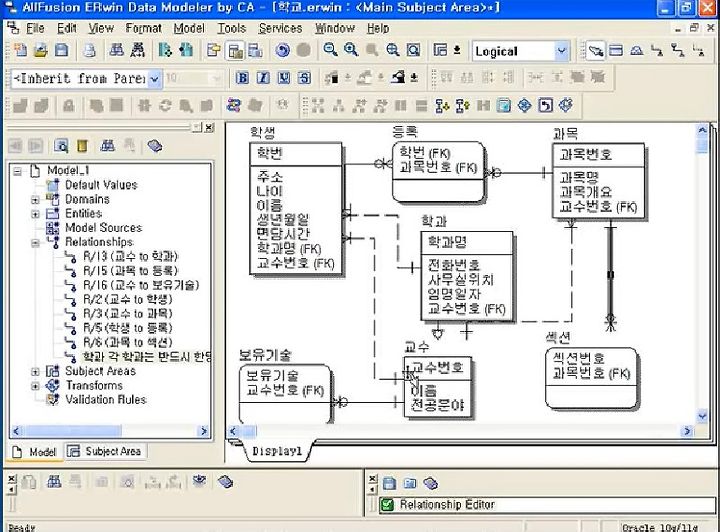This screenshot has width=720, height=532.
Task: Click the book icon in Model Explorer toolbar
Action: click(155, 146)
